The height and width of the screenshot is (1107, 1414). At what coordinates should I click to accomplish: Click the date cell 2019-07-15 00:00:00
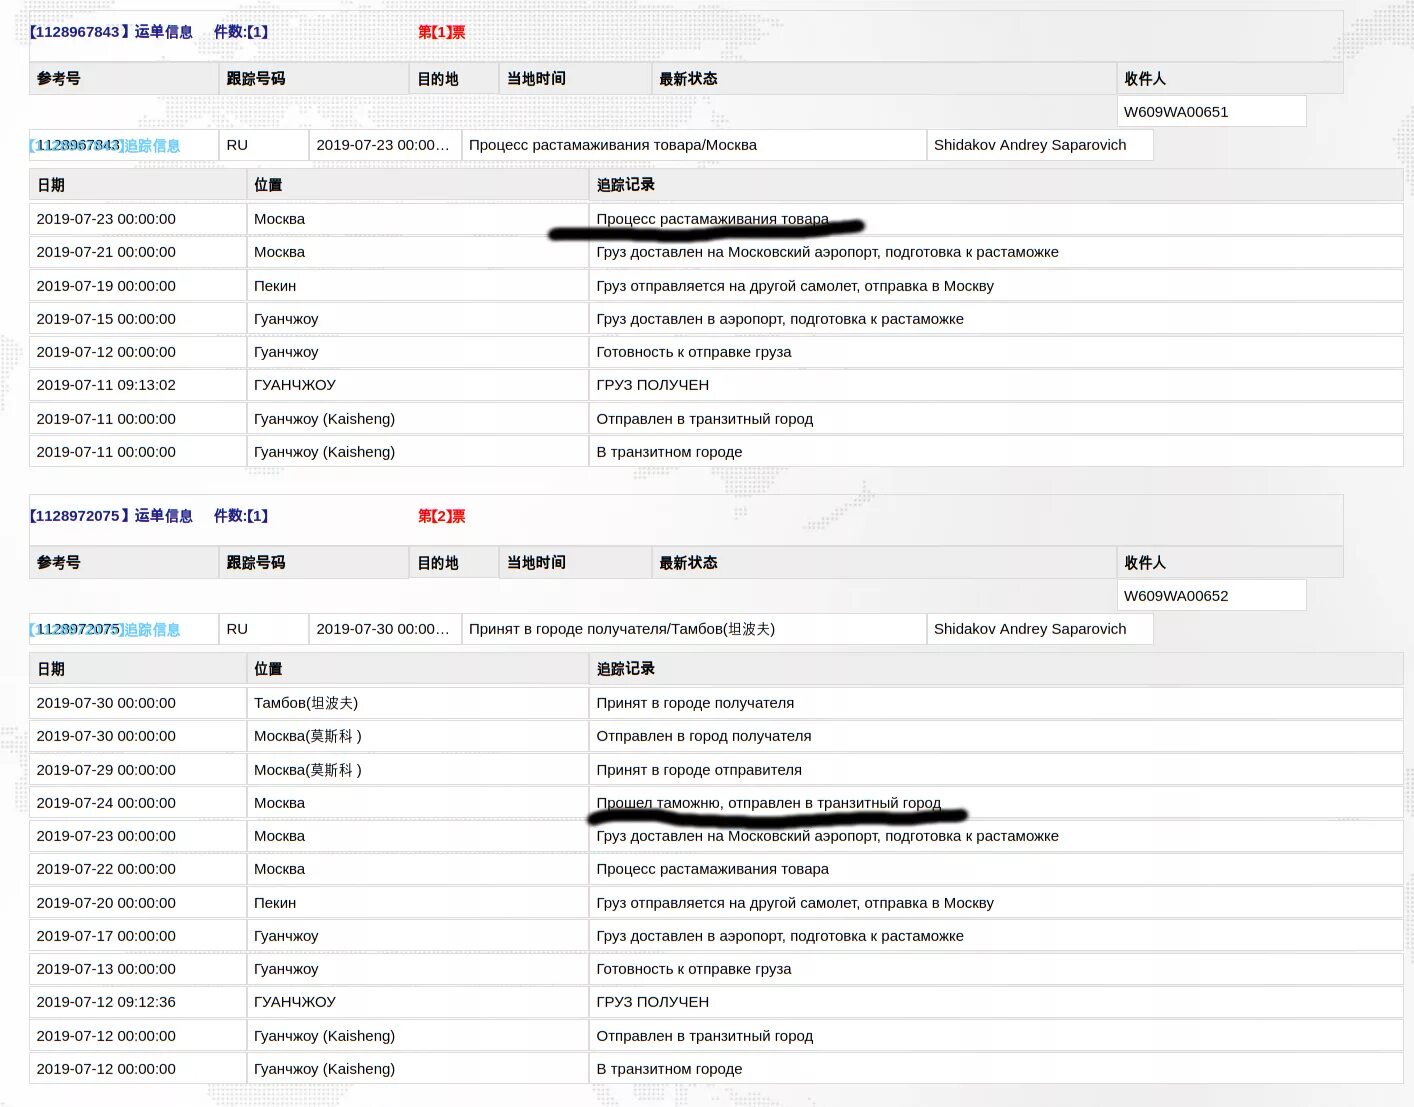[138, 319]
